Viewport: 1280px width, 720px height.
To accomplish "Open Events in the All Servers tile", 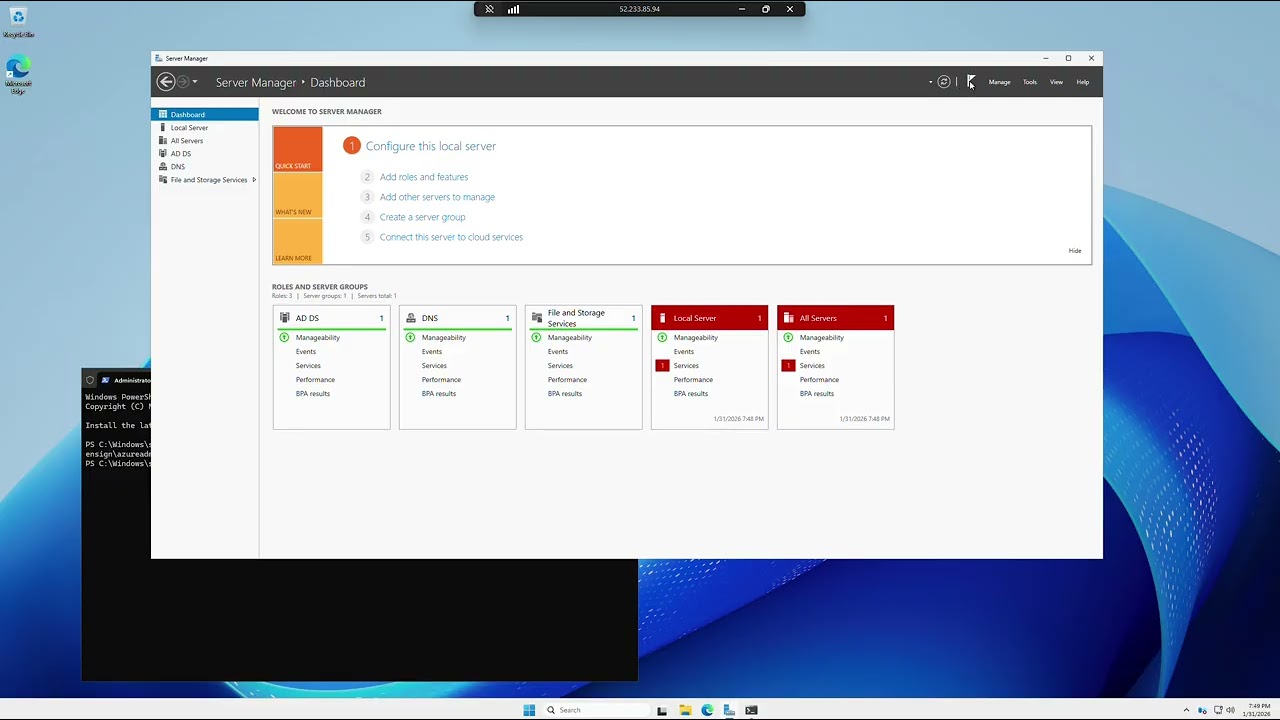I will (x=810, y=351).
